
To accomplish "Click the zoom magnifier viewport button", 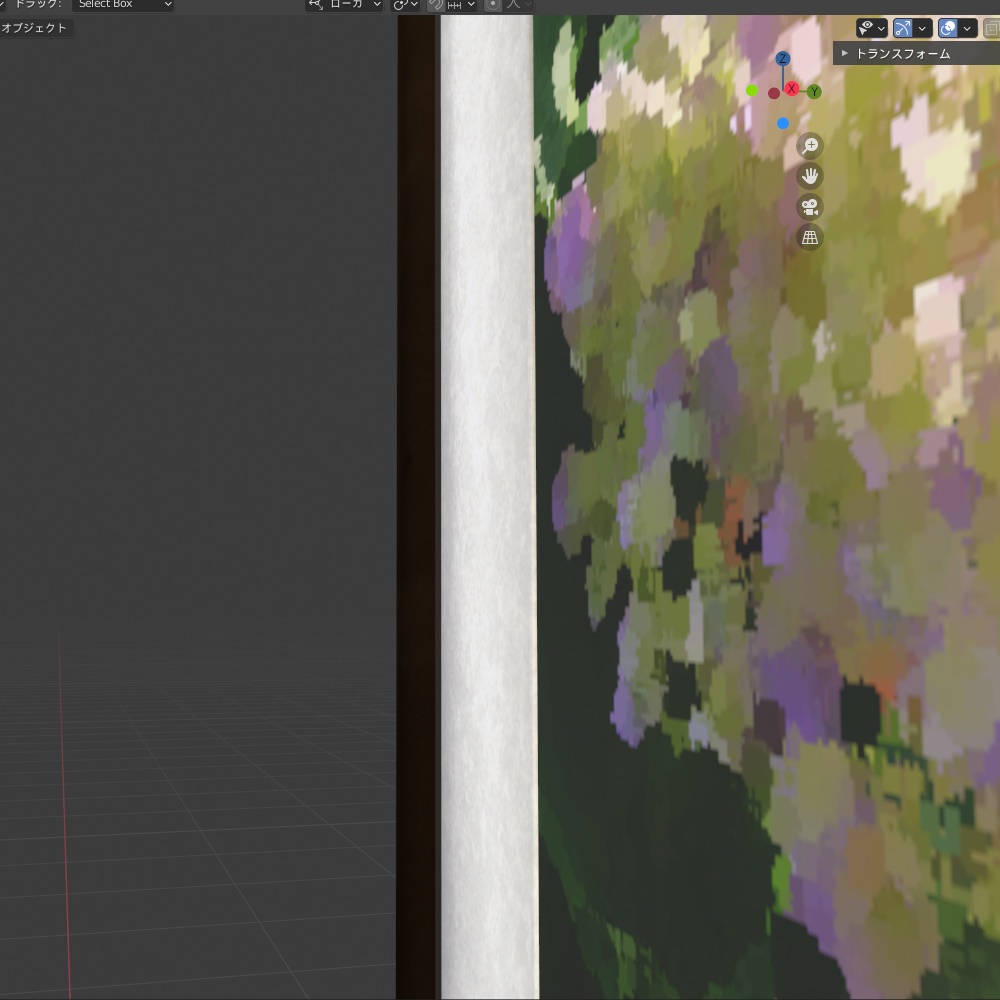I will (x=810, y=146).
